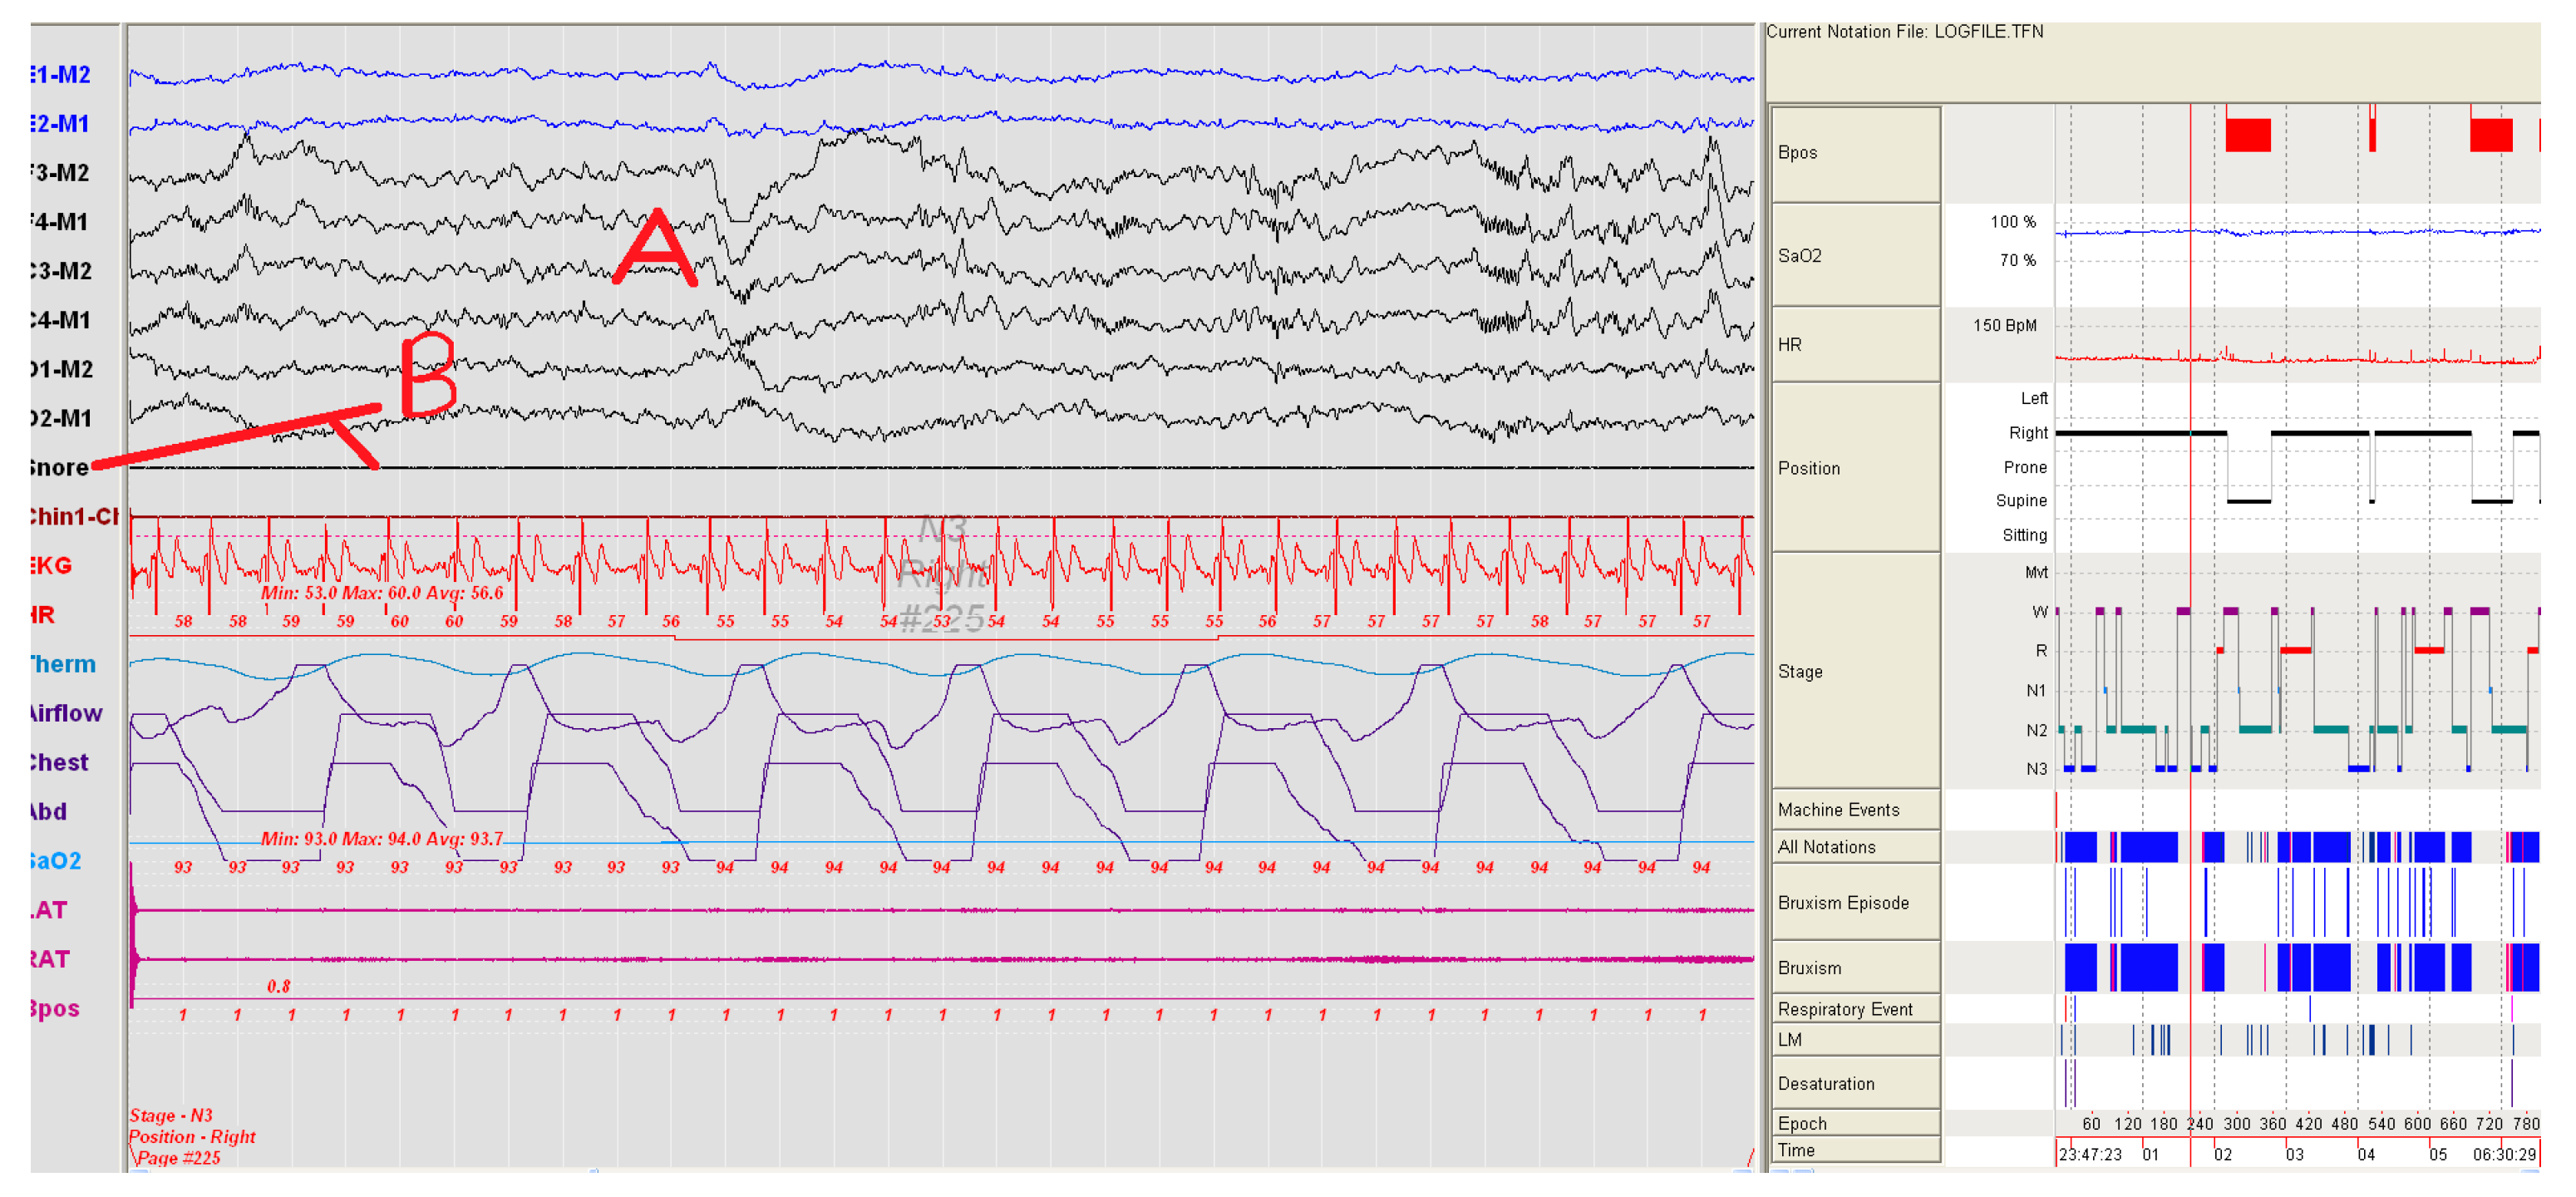Select the EKG channel label
The image size is (2576, 1197).
pyautogui.click(x=52, y=565)
